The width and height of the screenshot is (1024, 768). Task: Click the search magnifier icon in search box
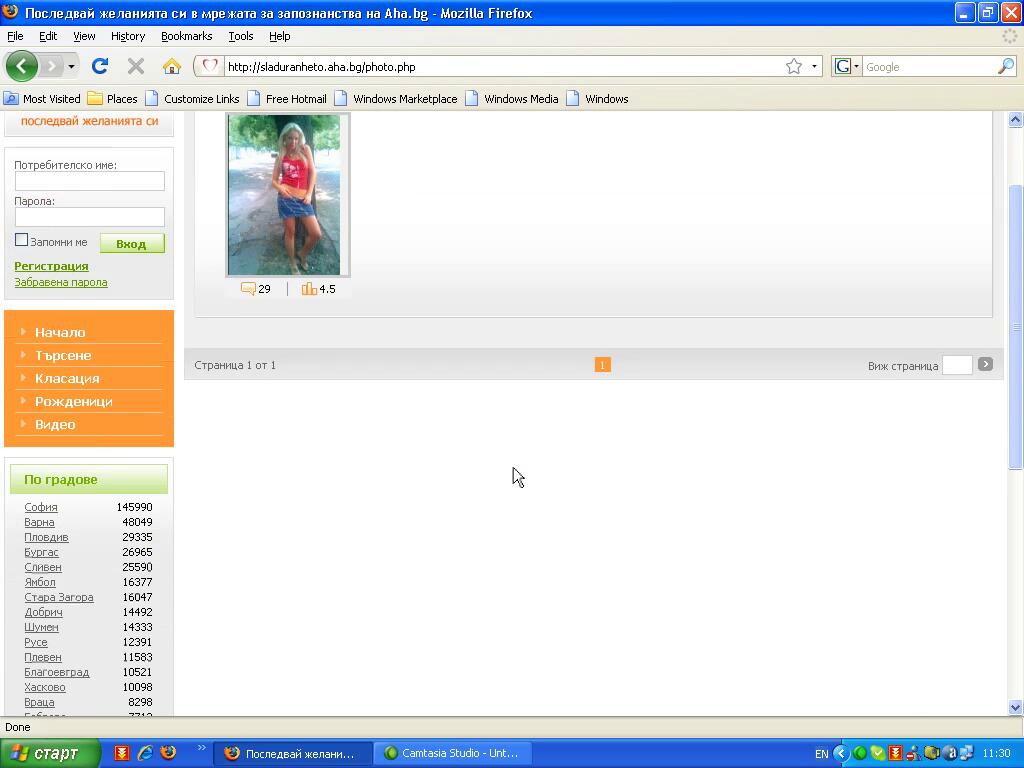pyautogui.click(x=1005, y=66)
